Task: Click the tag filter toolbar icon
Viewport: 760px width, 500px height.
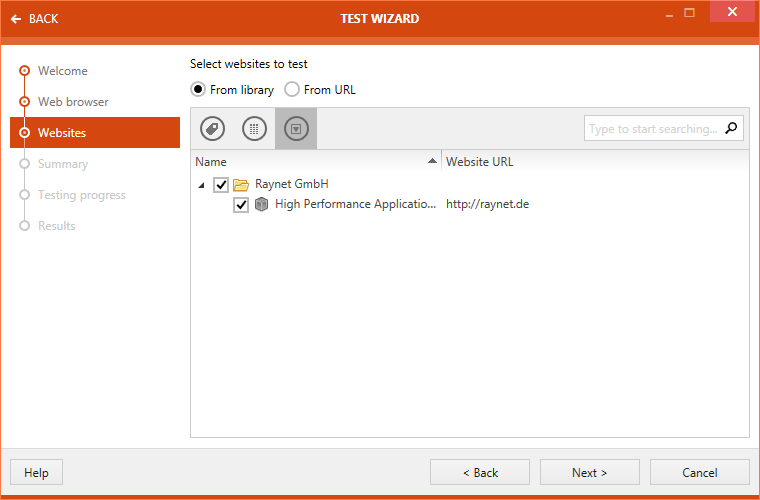Action: coord(212,129)
